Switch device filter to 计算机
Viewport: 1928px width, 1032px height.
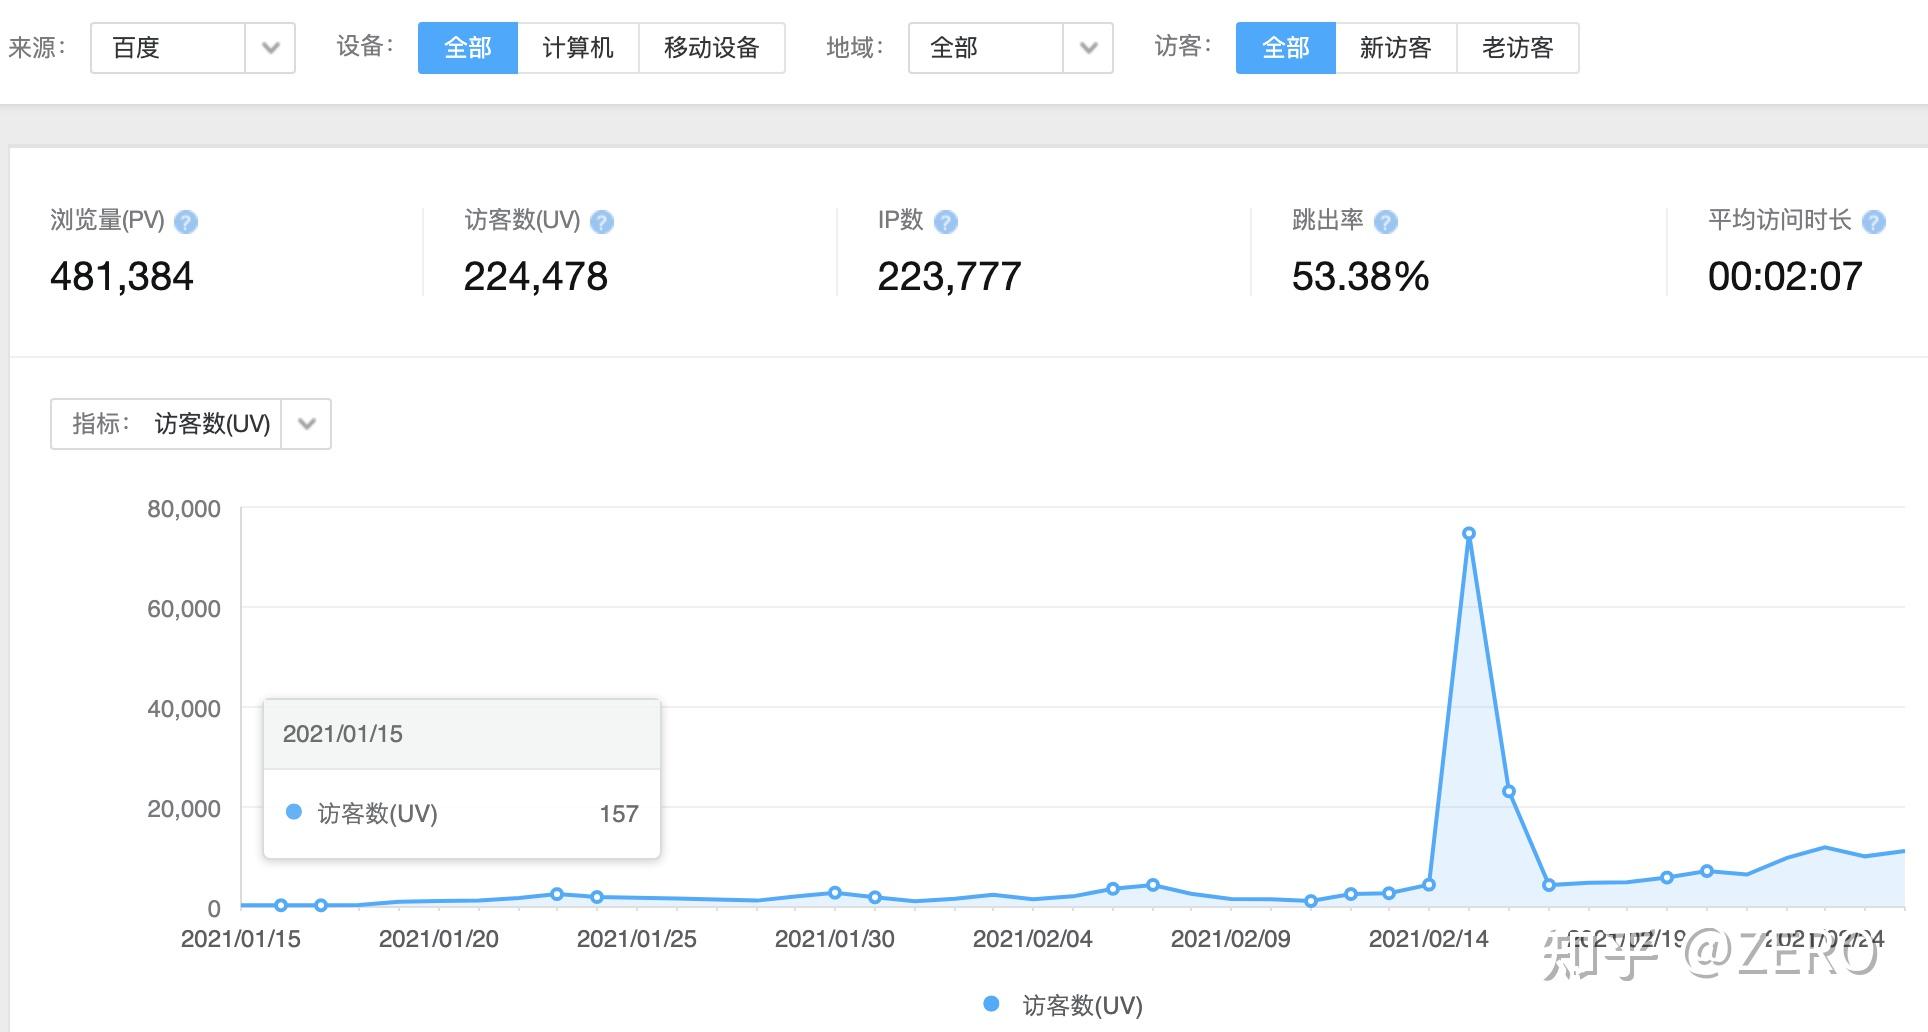click(x=577, y=47)
